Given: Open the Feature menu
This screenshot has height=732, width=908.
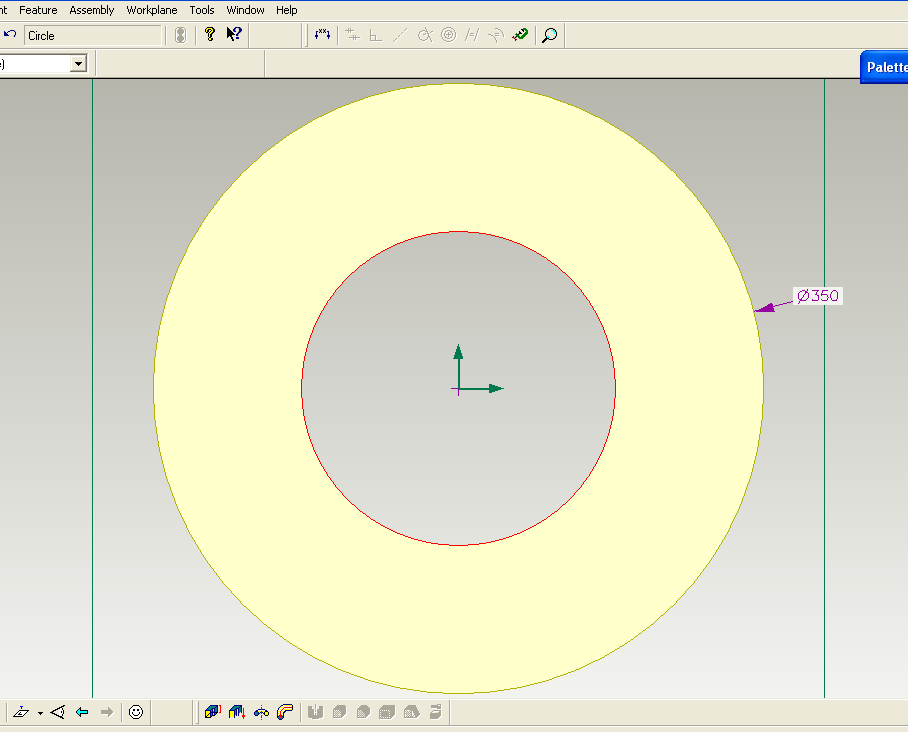Looking at the screenshot, I should (38, 10).
